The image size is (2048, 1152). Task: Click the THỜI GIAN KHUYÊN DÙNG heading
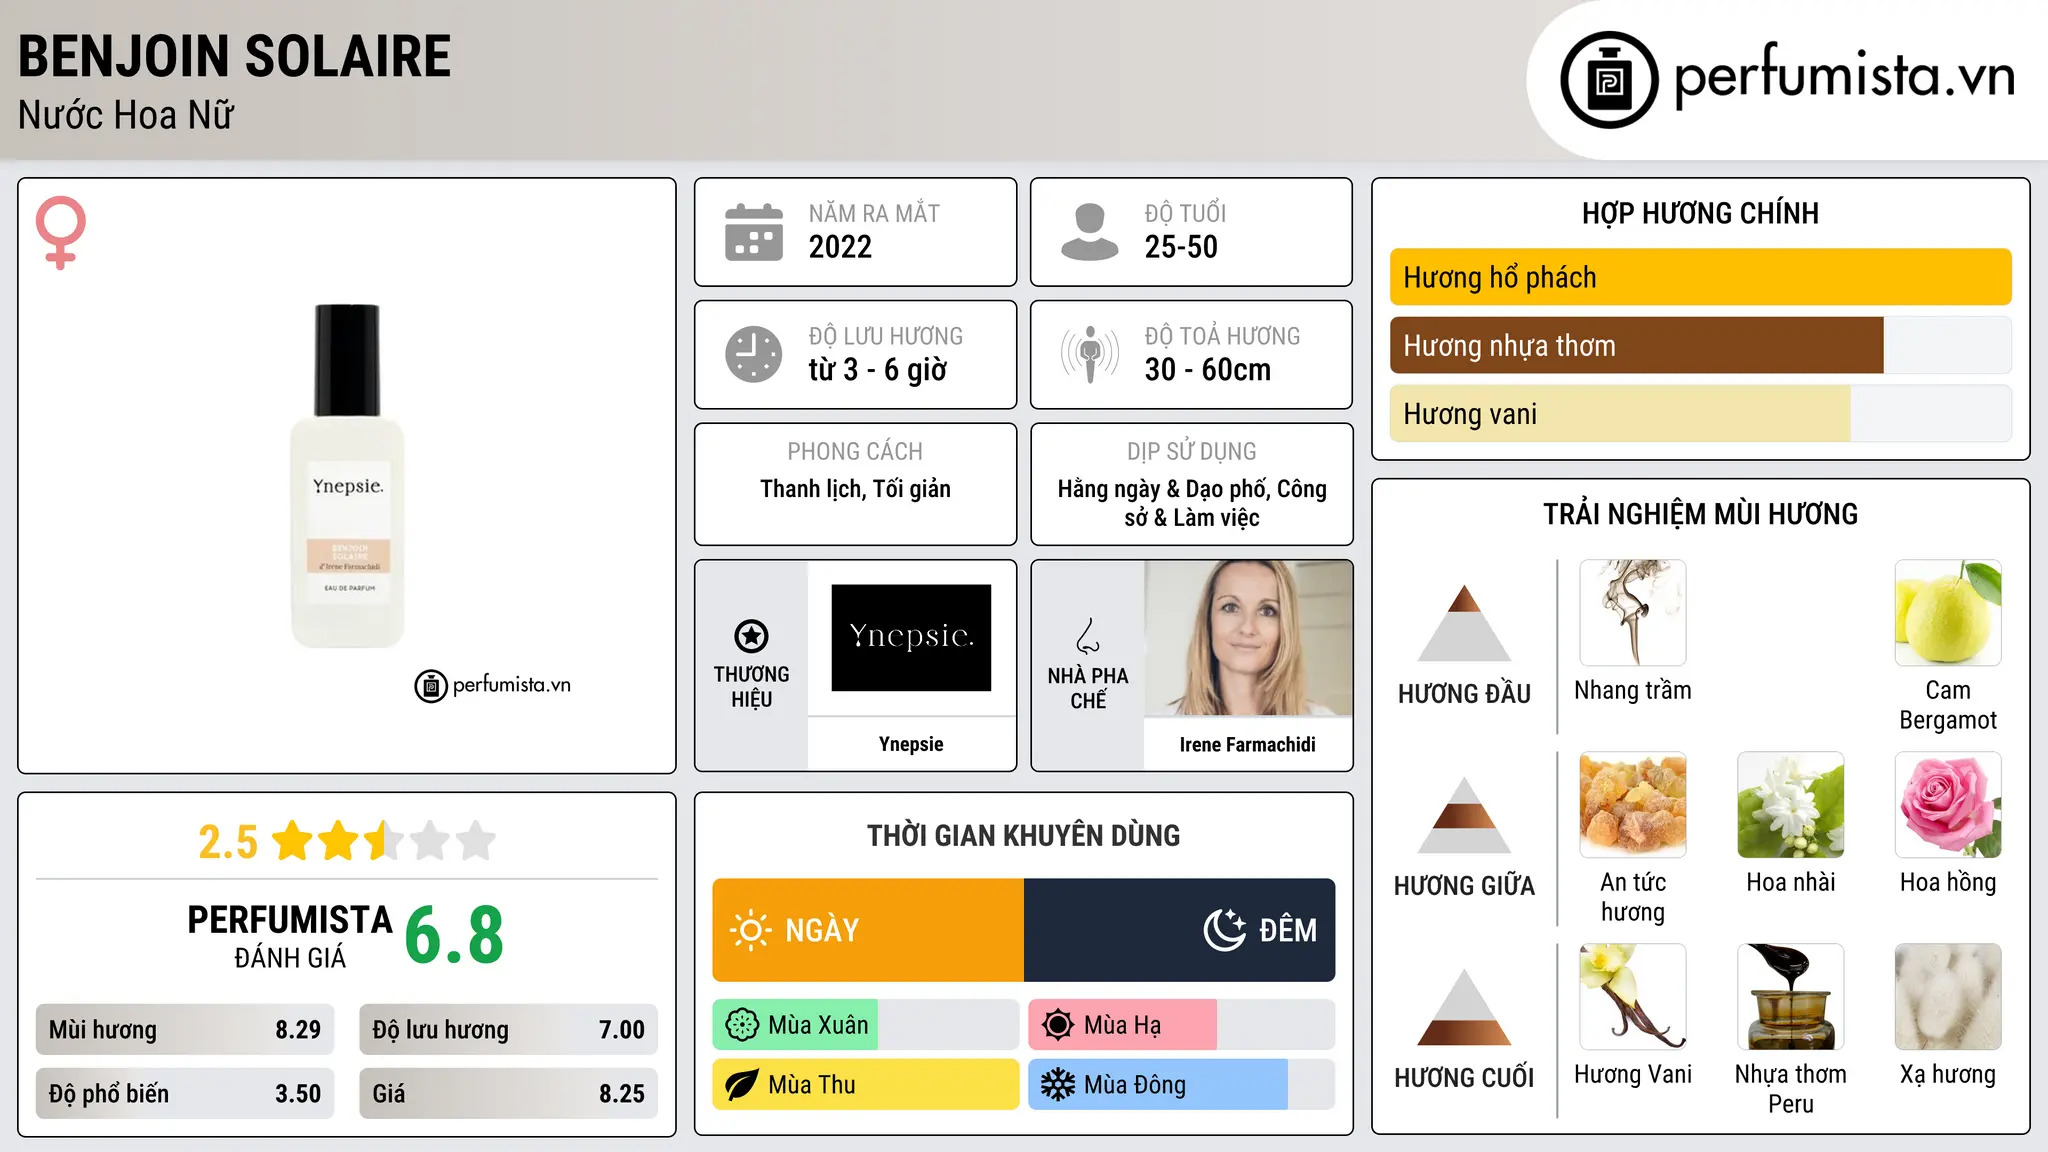(1023, 835)
